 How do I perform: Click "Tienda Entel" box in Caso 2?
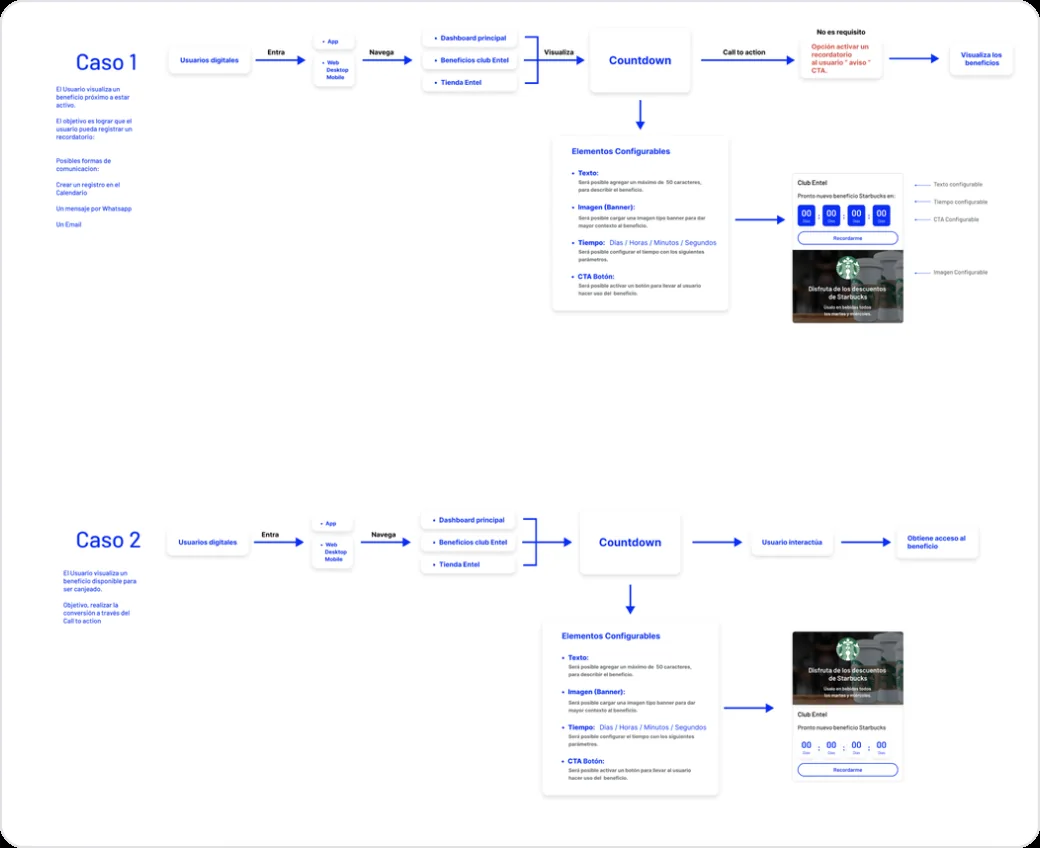click(x=468, y=565)
